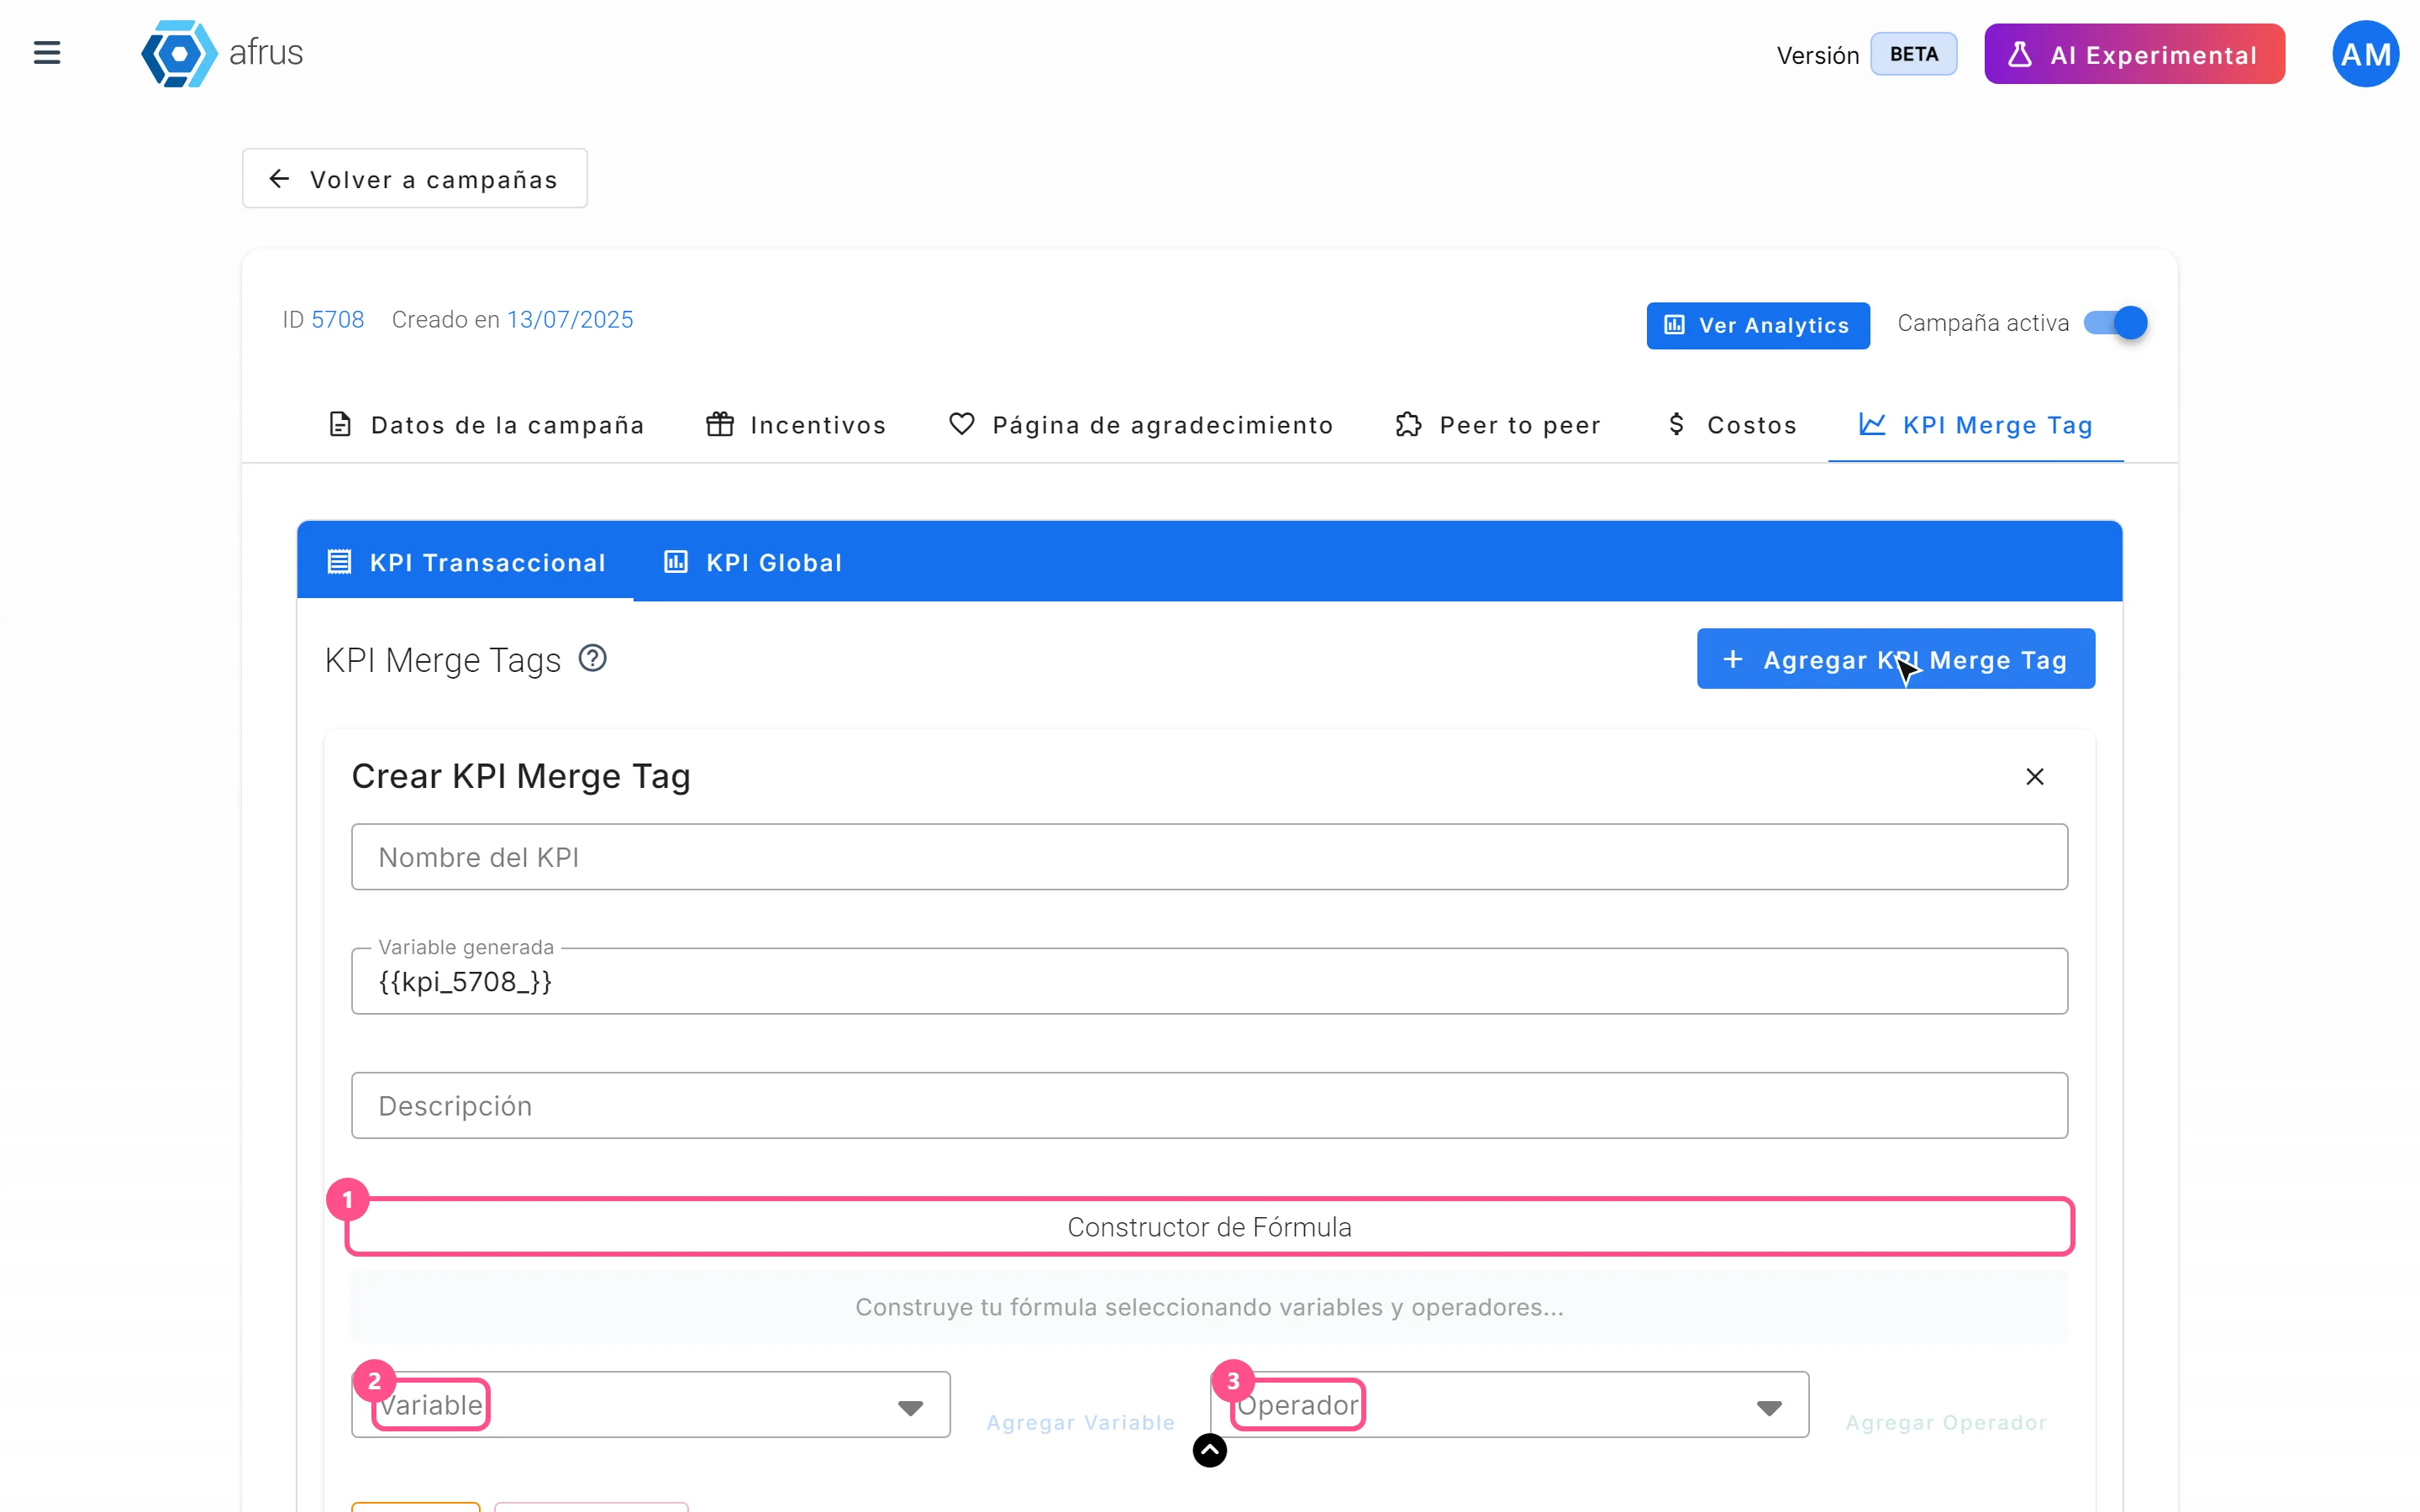Viewport: 2420px width, 1512px height.
Task: Focus the Descripción input field
Action: [x=1209, y=1105]
